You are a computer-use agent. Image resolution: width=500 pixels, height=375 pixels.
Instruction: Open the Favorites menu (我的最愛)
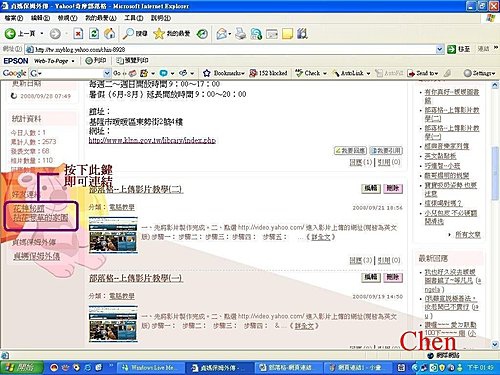tap(101, 18)
